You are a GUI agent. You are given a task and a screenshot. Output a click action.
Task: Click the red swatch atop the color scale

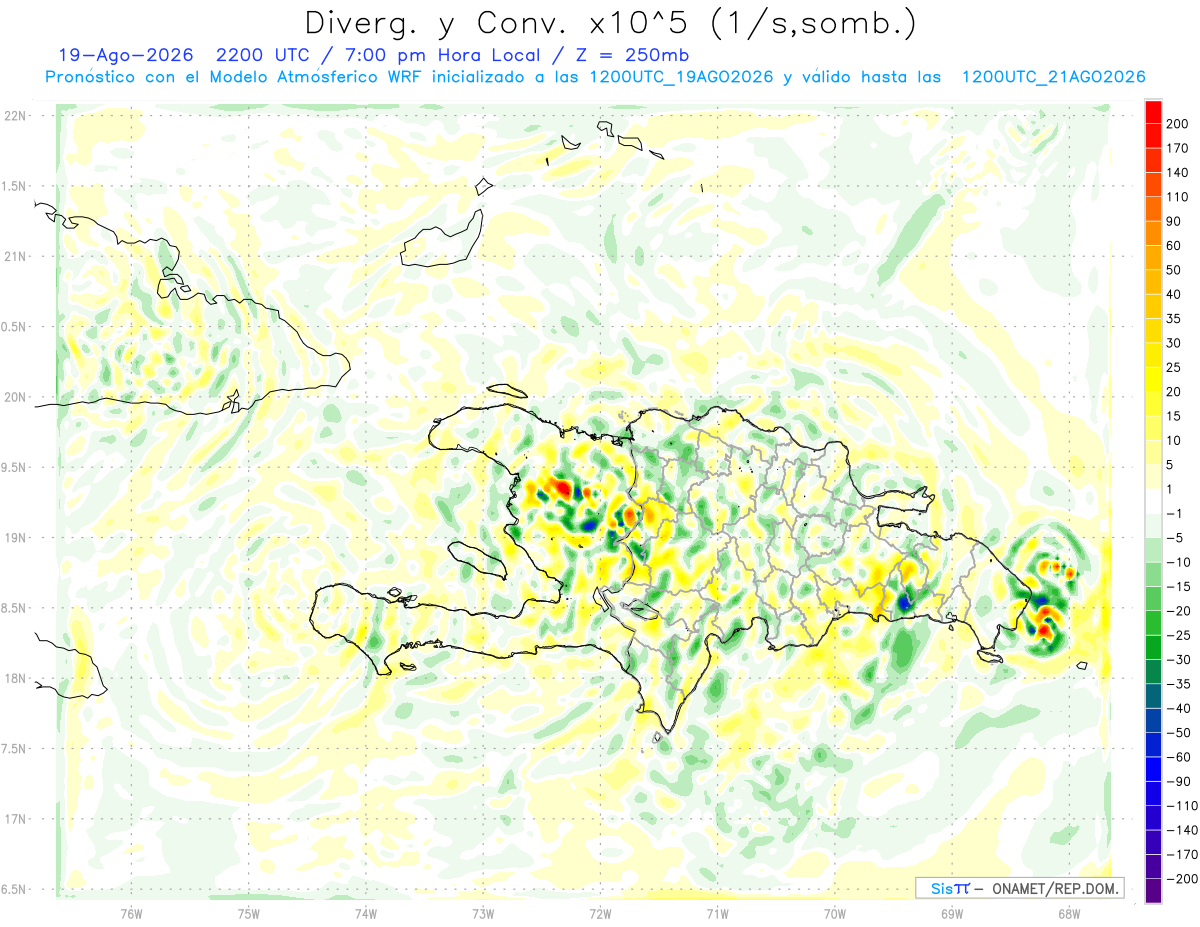pyautogui.click(x=1153, y=111)
